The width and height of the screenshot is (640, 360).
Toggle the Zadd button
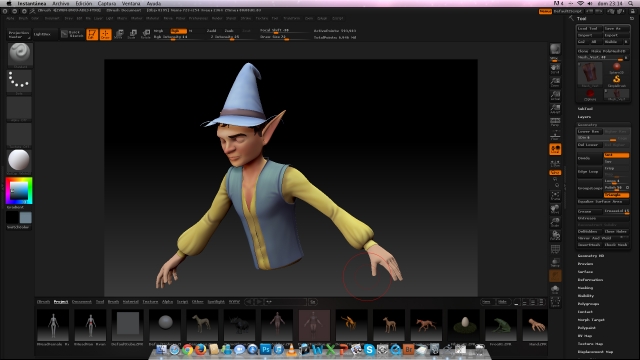tap(211, 31)
